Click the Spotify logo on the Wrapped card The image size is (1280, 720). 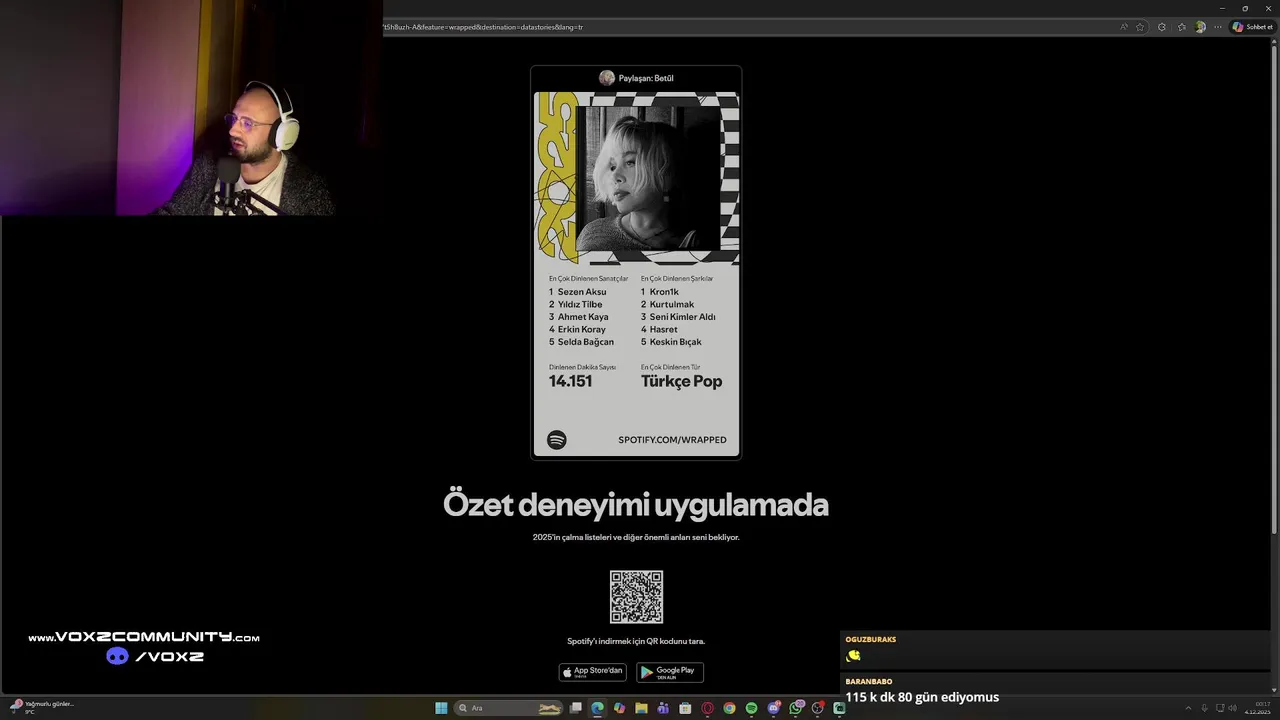point(557,440)
